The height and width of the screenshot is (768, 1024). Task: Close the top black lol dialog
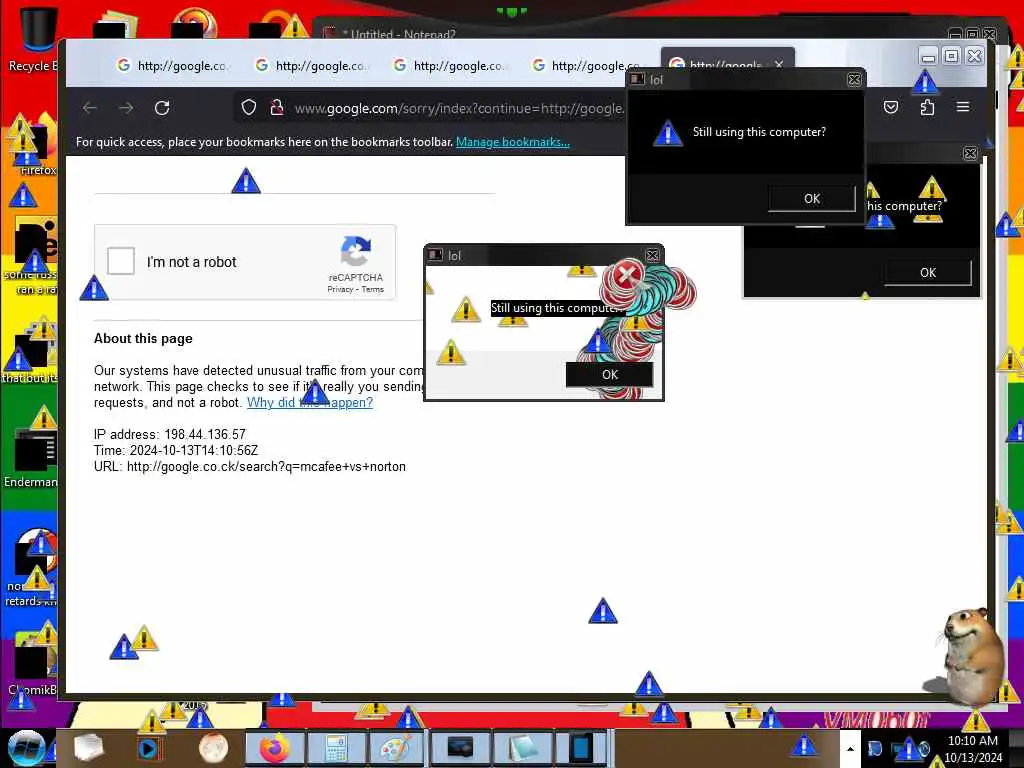click(854, 80)
